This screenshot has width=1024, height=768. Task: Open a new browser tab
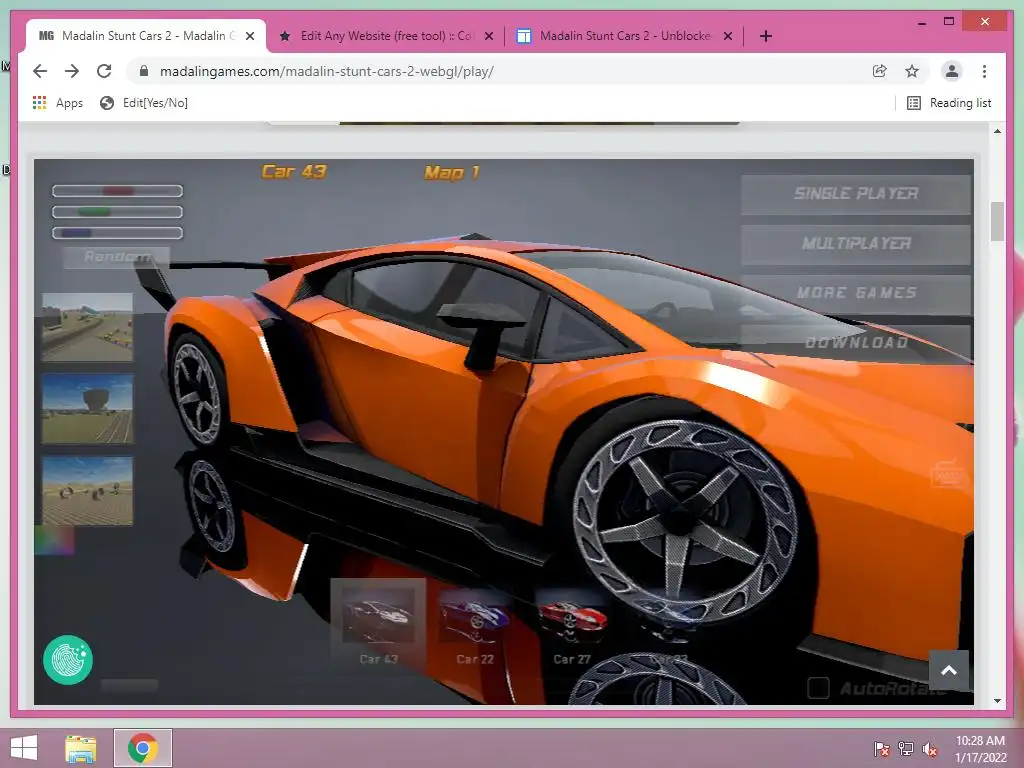(766, 36)
